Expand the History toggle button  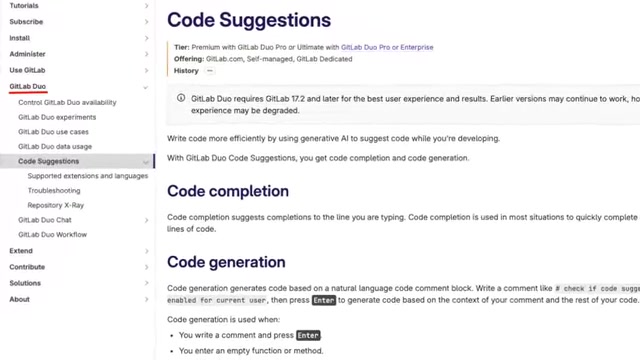210,71
